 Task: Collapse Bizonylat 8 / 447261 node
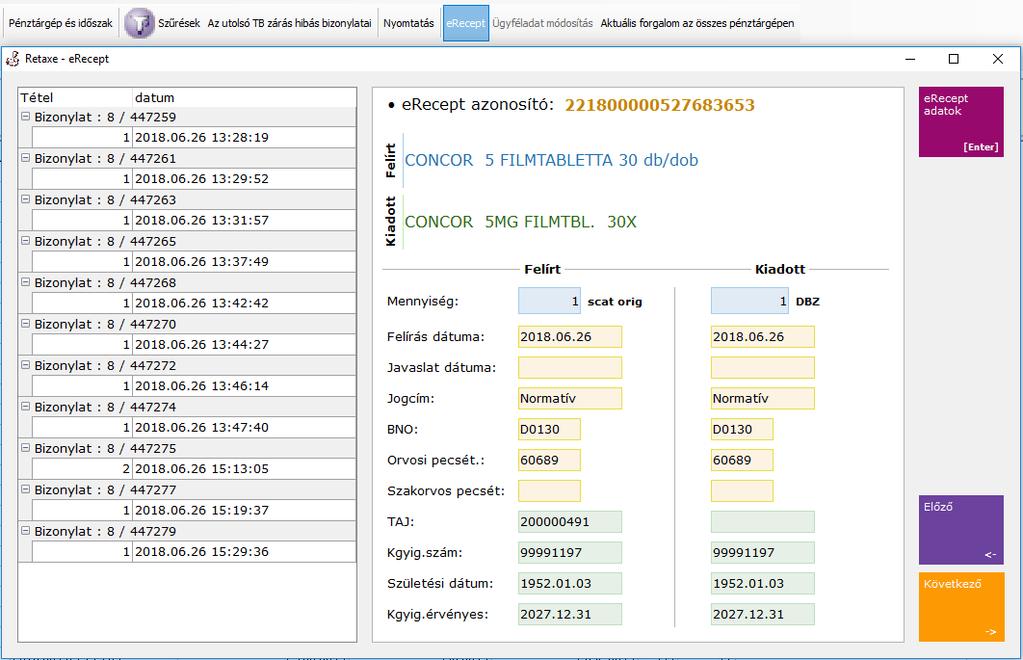pos(25,158)
